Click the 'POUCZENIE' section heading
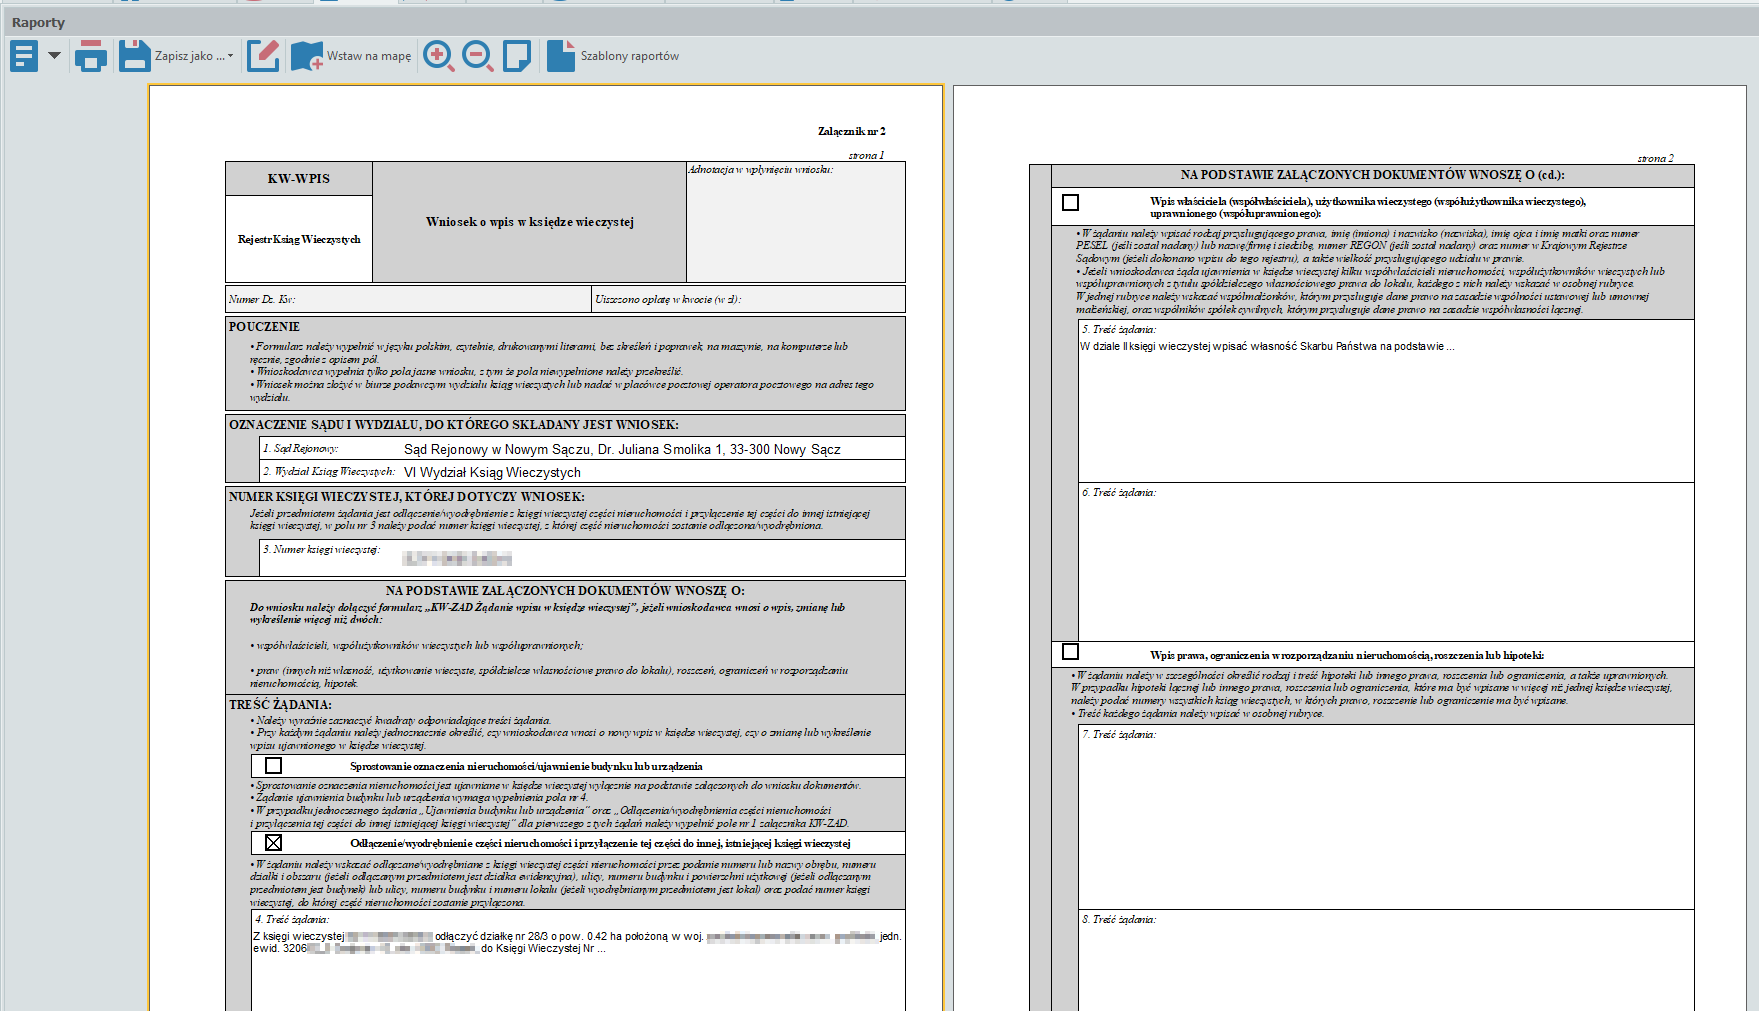Viewport: 1759px width, 1011px height. tap(264, 327)
